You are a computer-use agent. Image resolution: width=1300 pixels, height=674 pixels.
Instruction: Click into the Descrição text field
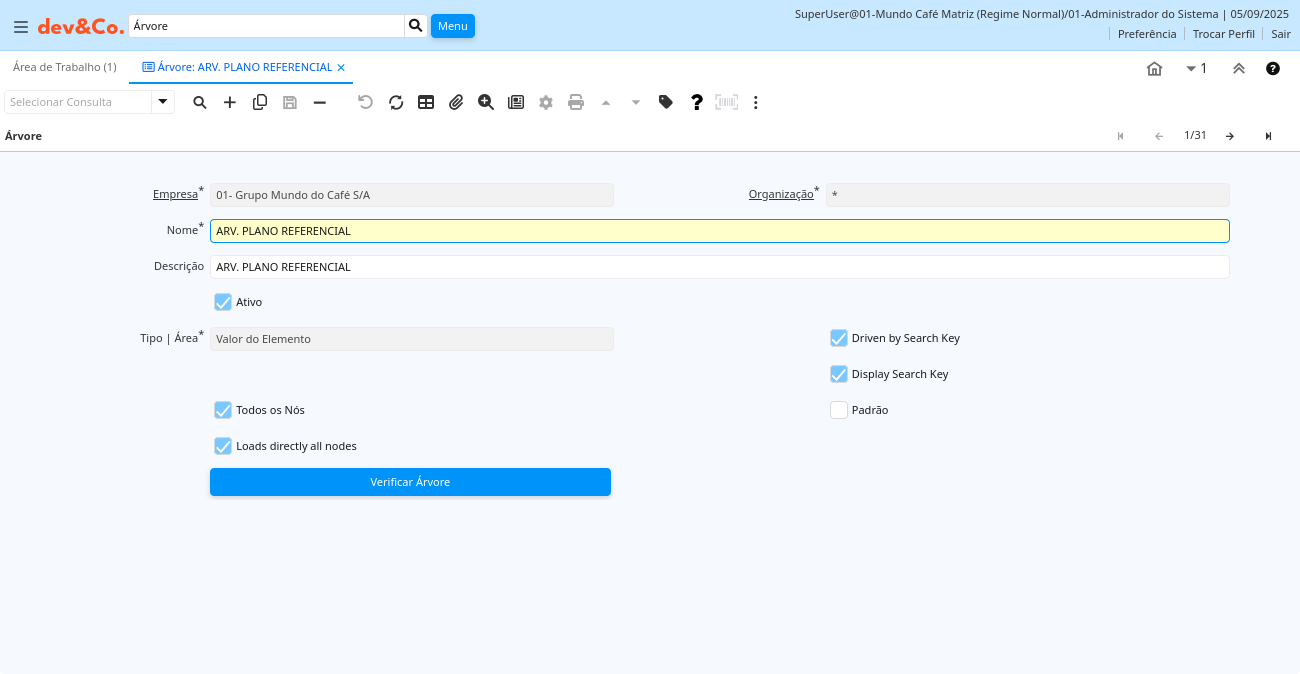(x=719, y=267)
